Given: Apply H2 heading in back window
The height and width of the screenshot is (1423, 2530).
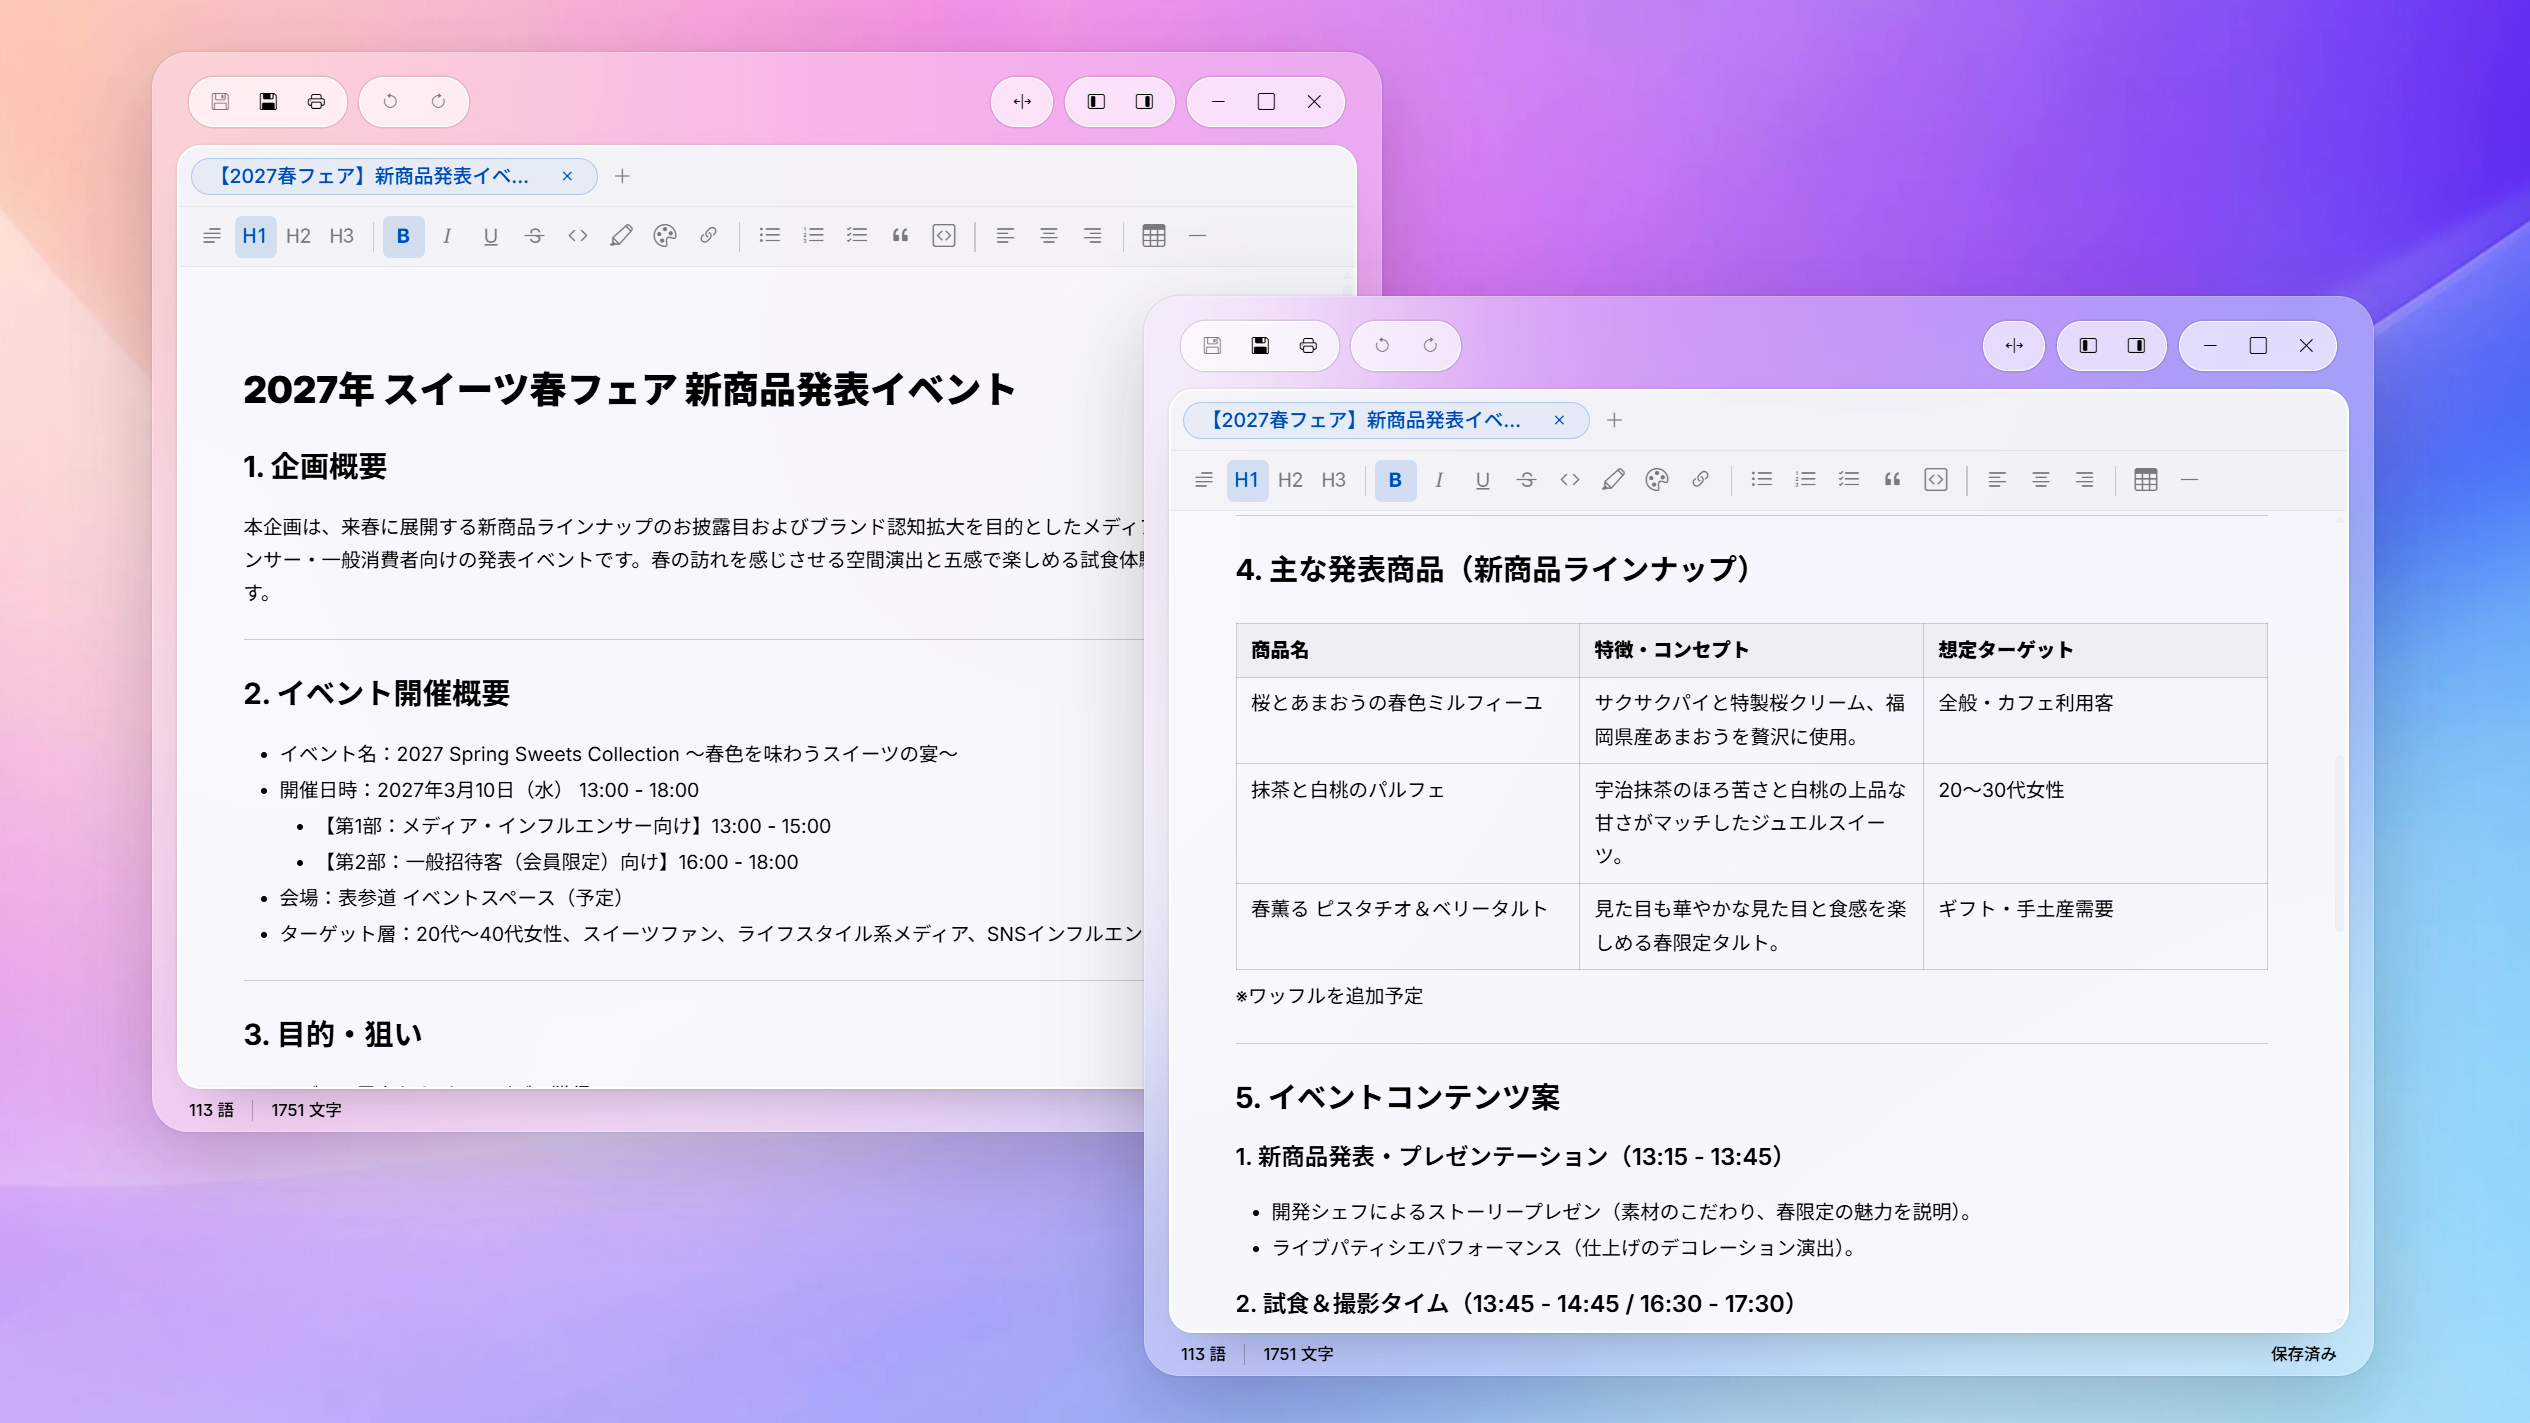Looking at the screenshot, I should [298, 236].
